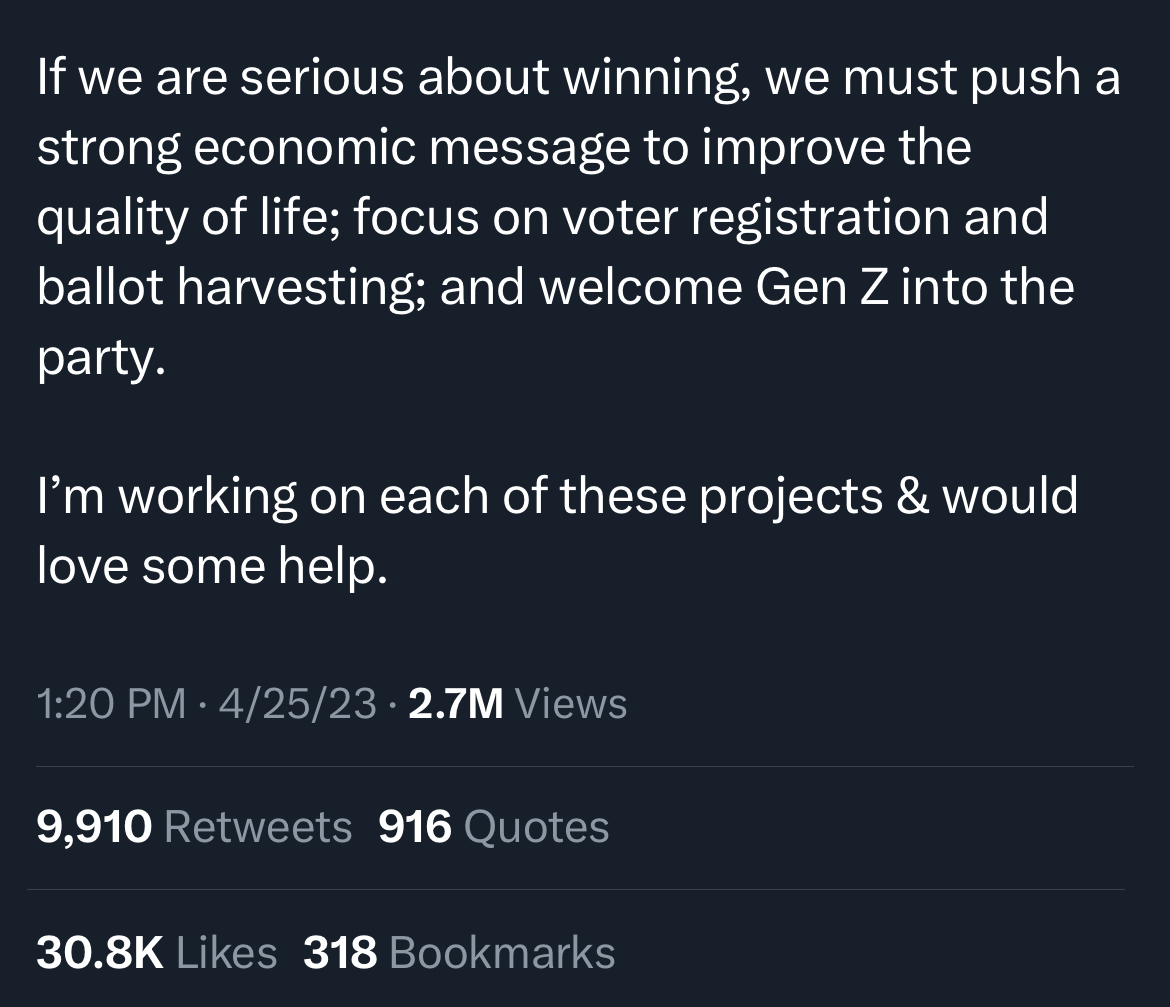Click the "Bookmarks" label text
Screen dimensions: 1170x1007
click(502, 952)
